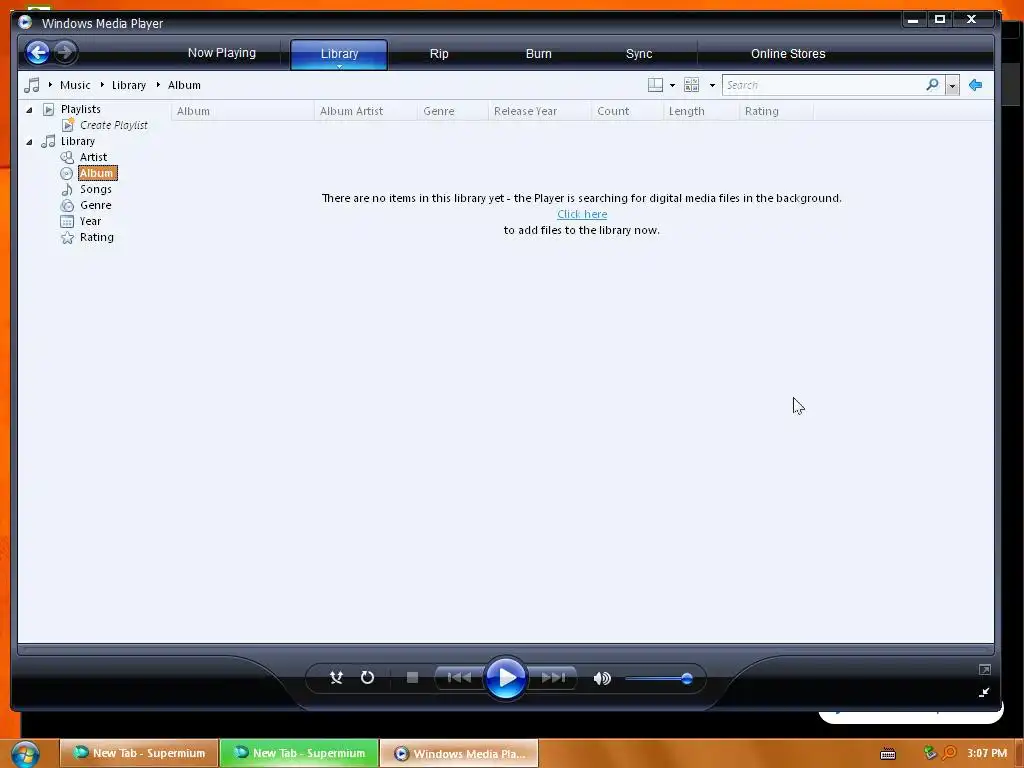This screenshot has width=1024, height=768.
Task: Follow the Click here link
Action: tap(582, 214)
